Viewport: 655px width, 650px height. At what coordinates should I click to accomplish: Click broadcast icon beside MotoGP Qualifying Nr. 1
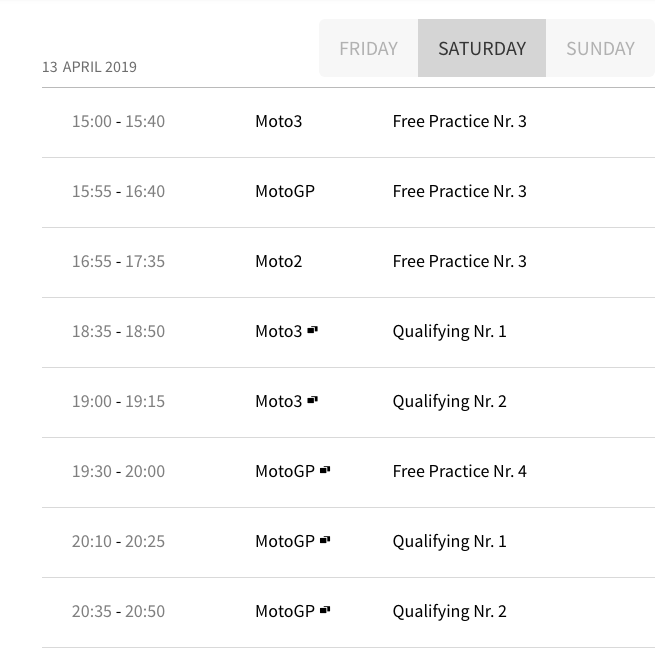325,540
